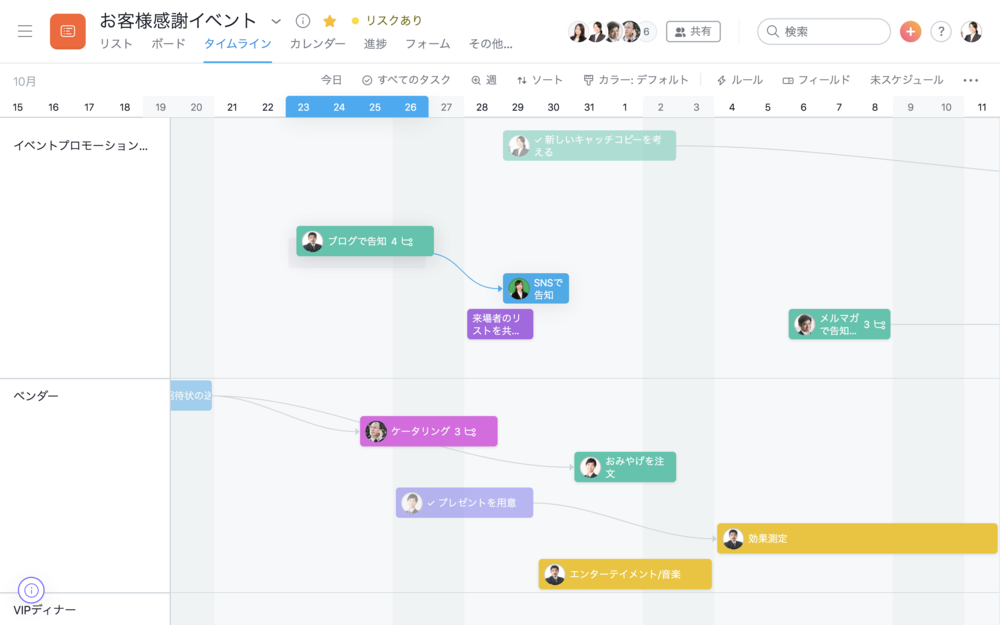The image size is (1000, 625).
Task: Click assignee avatar on ブログで告知
Action: point(312,241)
